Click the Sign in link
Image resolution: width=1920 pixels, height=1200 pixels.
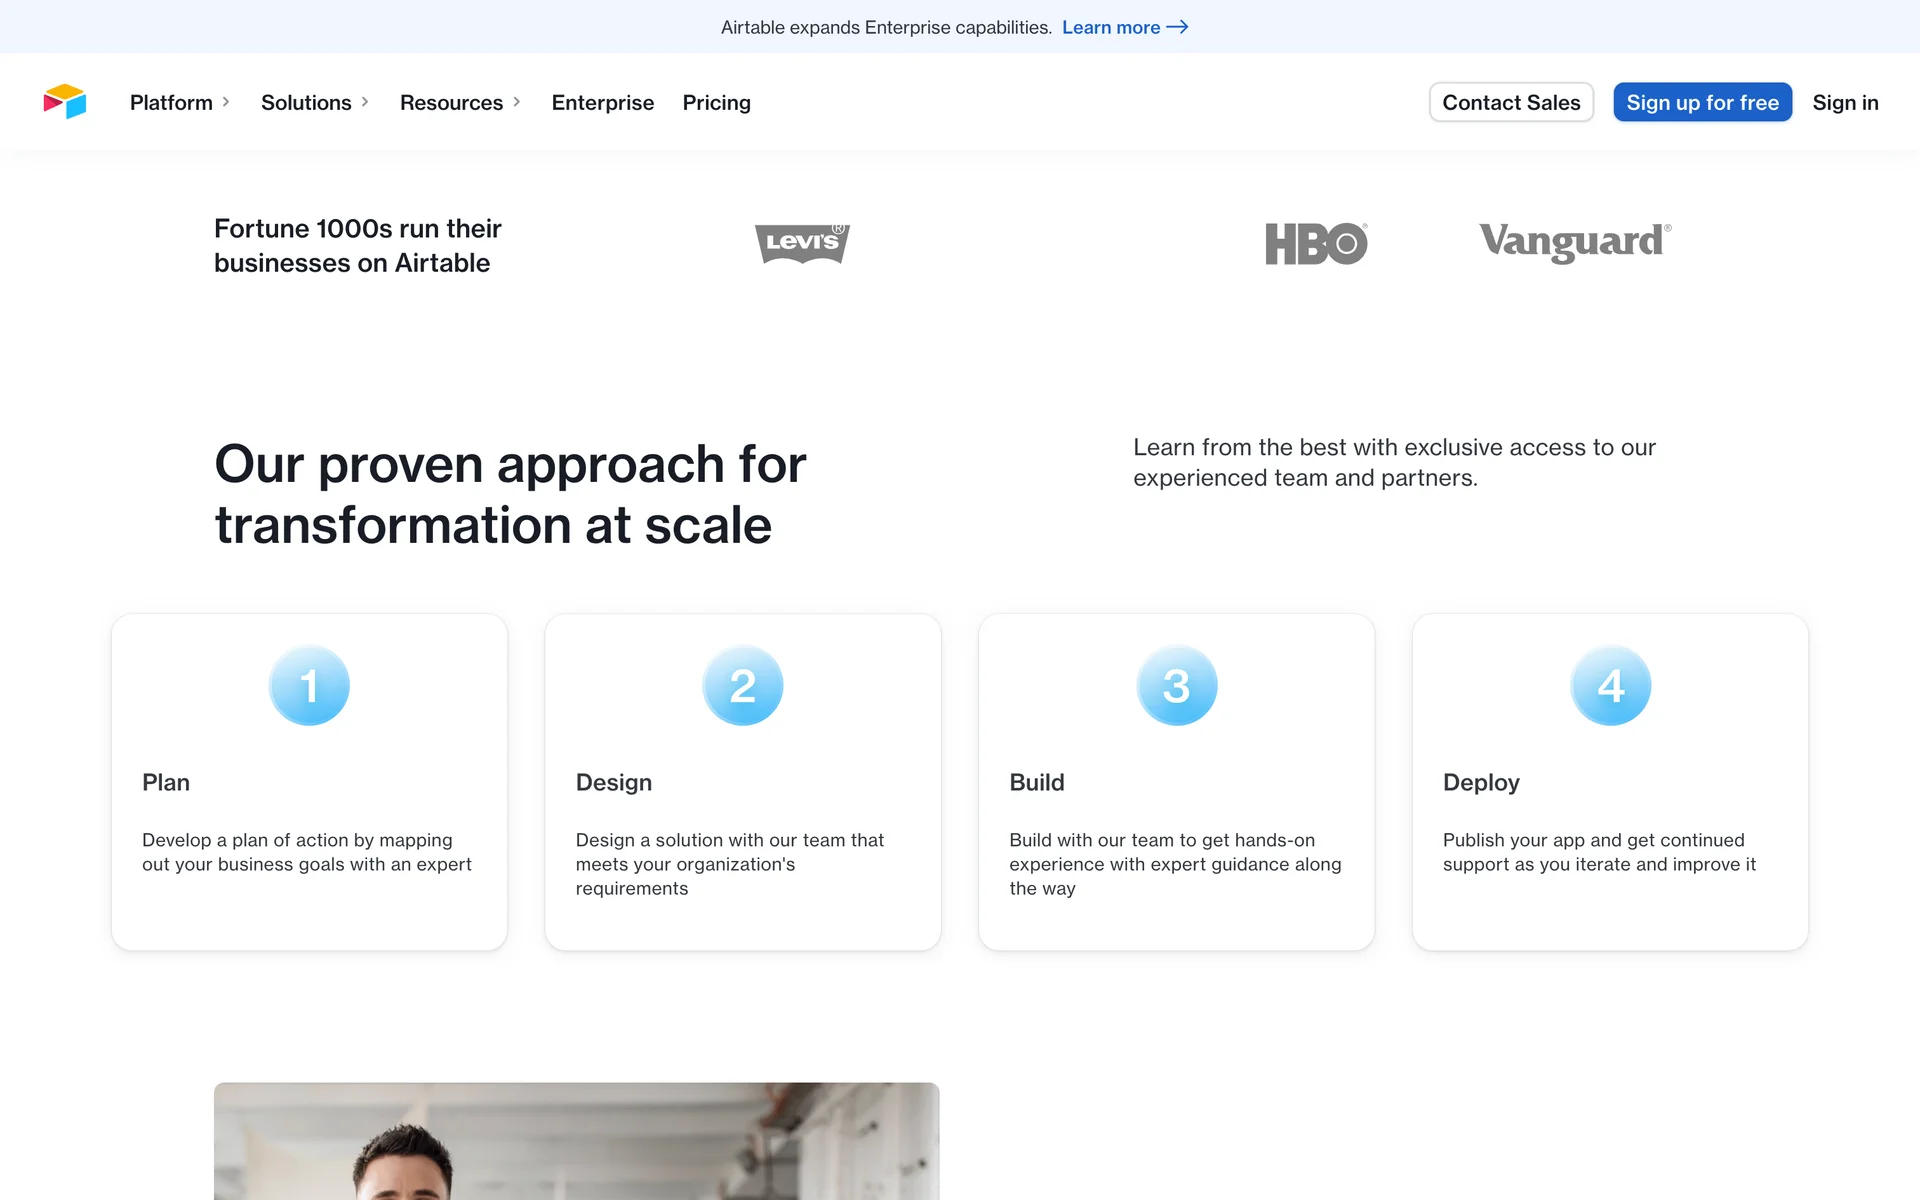tap(1845, 102)
